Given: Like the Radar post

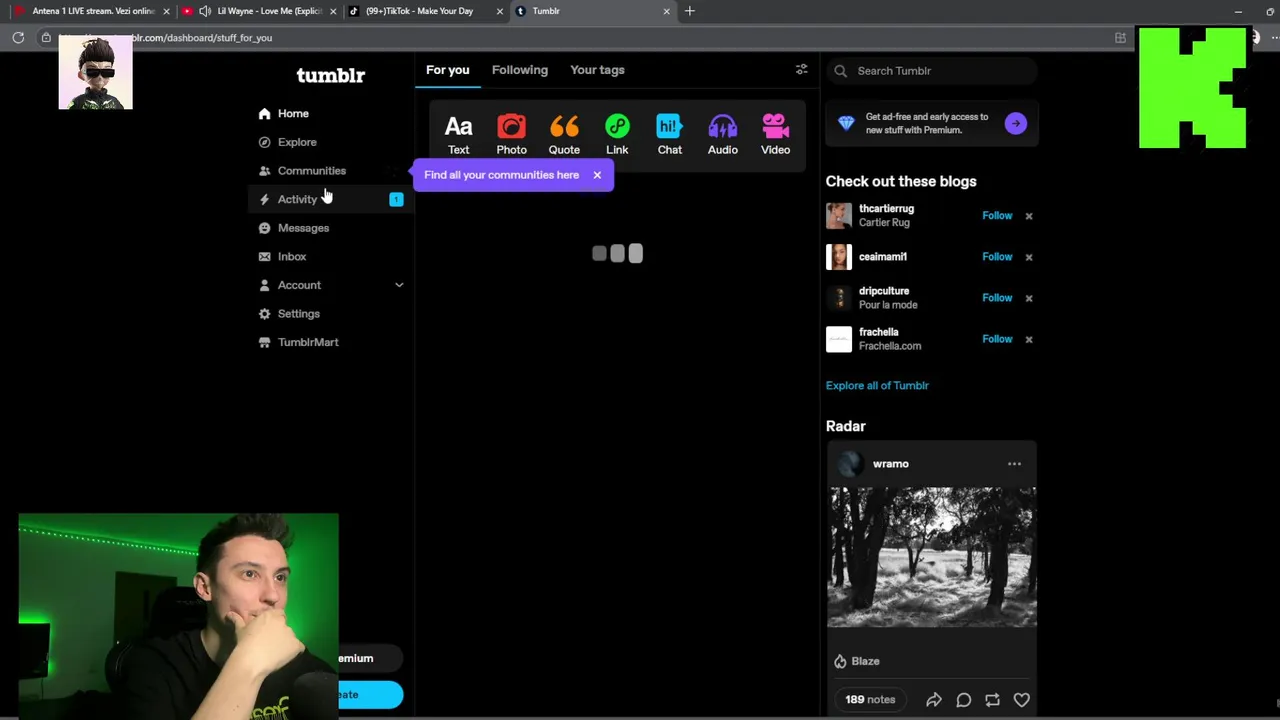Looking at the screenshot, I should 1021,700.
